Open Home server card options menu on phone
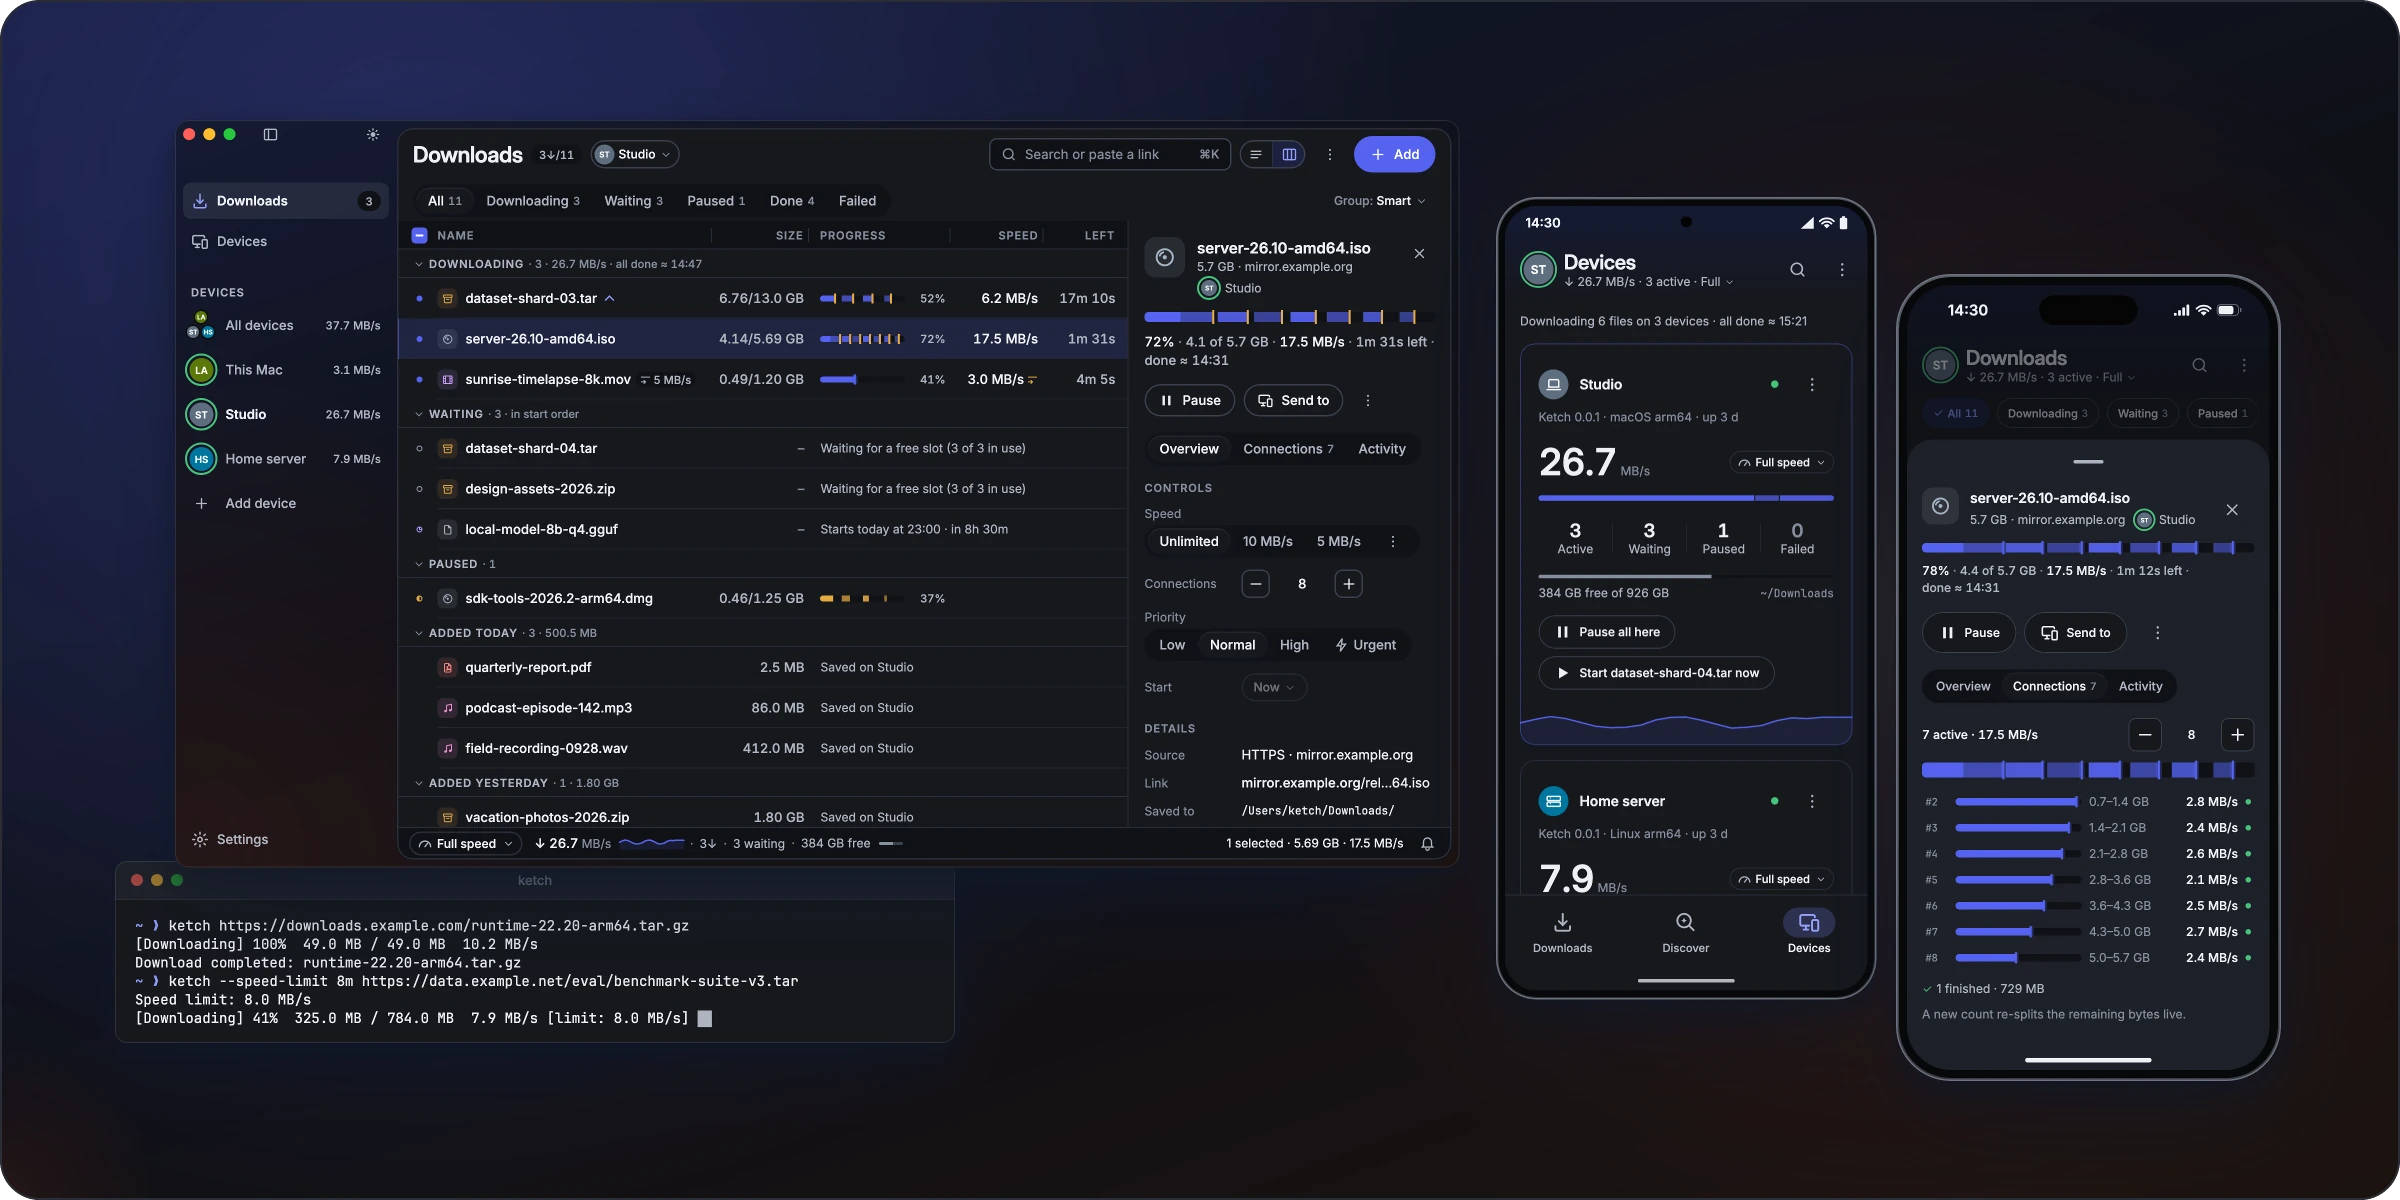2400x1200 pixels. point(1811,802)
